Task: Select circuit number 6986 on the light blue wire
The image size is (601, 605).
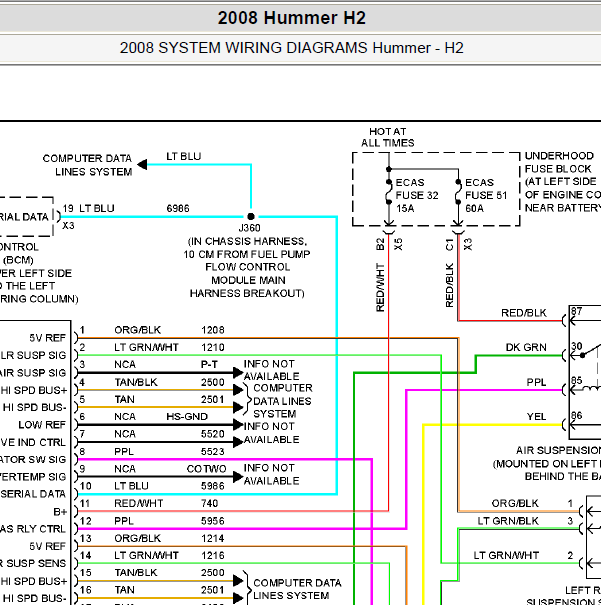Action: pos(178,208)
